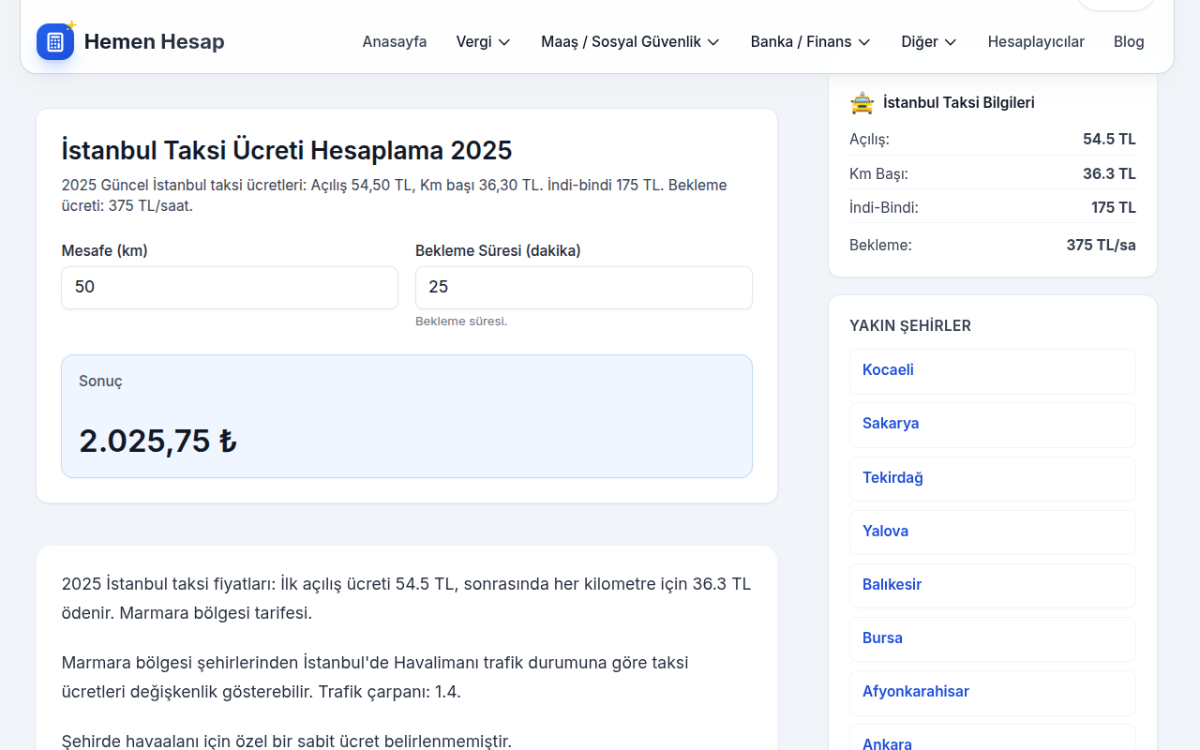
Task: Click inside the Mesafe (km) input field
Action: point(229,288)
